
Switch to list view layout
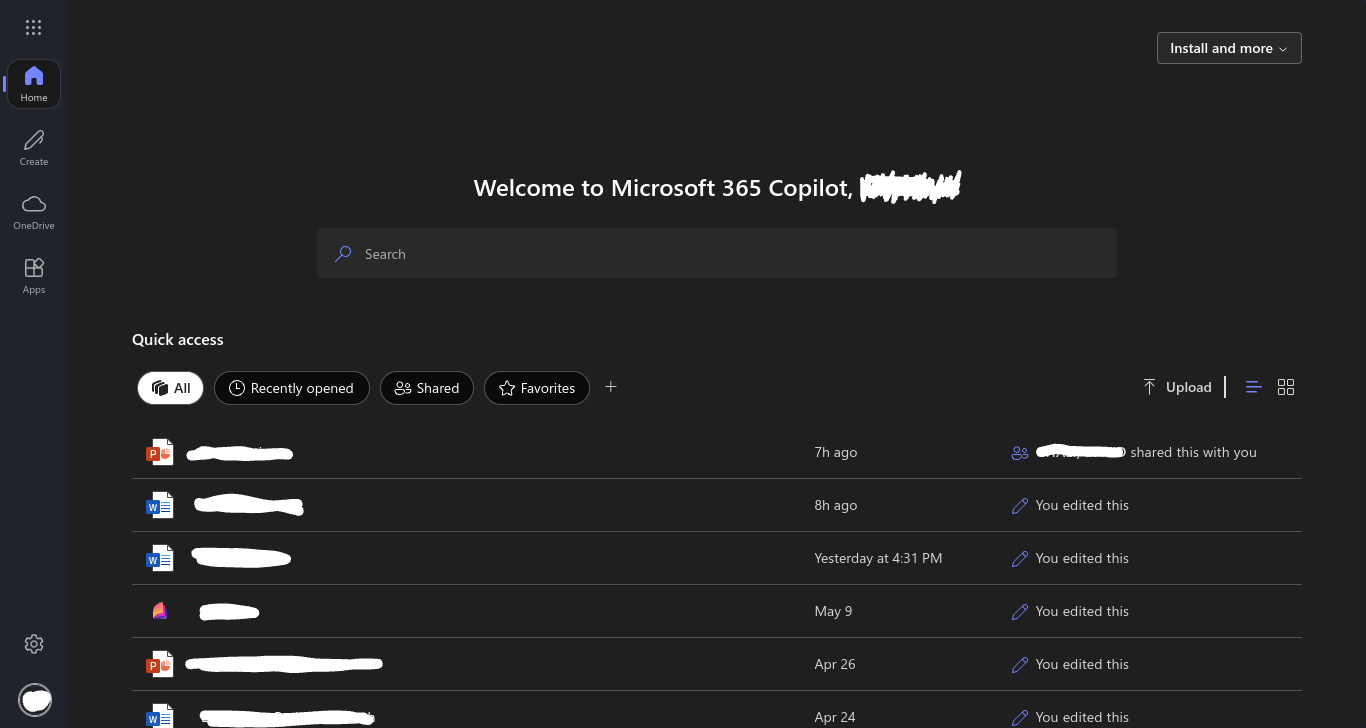1254,387
